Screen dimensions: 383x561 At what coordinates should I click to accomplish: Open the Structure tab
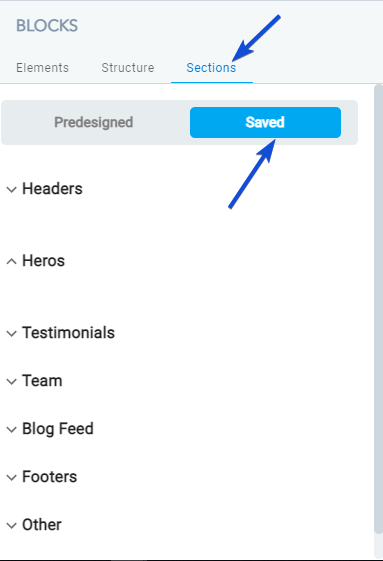point(128,68)
